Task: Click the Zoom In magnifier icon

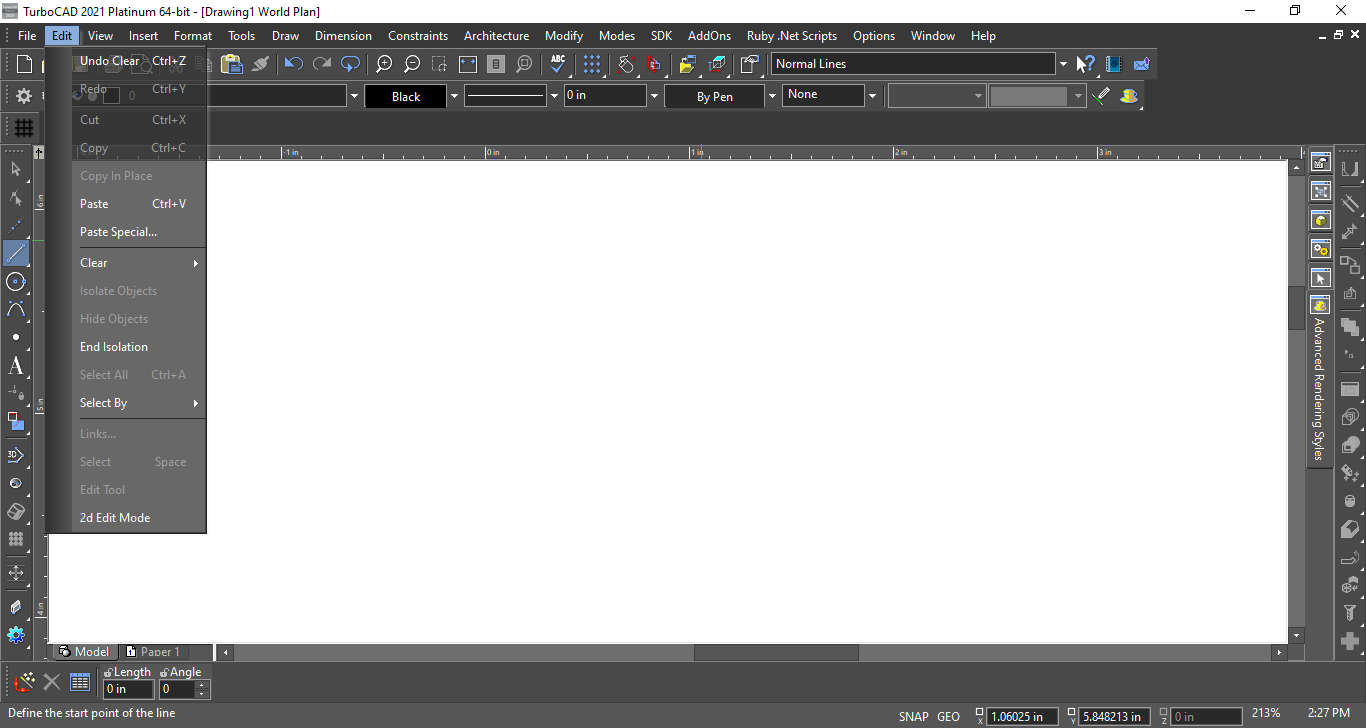Action: (x=383, y=64)
